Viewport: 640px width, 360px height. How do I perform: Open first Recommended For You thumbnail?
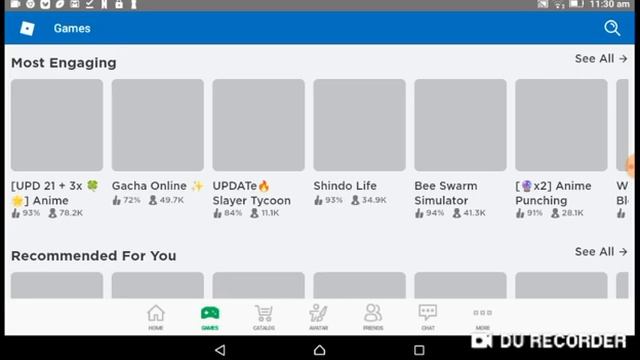[x=57, y=285]
